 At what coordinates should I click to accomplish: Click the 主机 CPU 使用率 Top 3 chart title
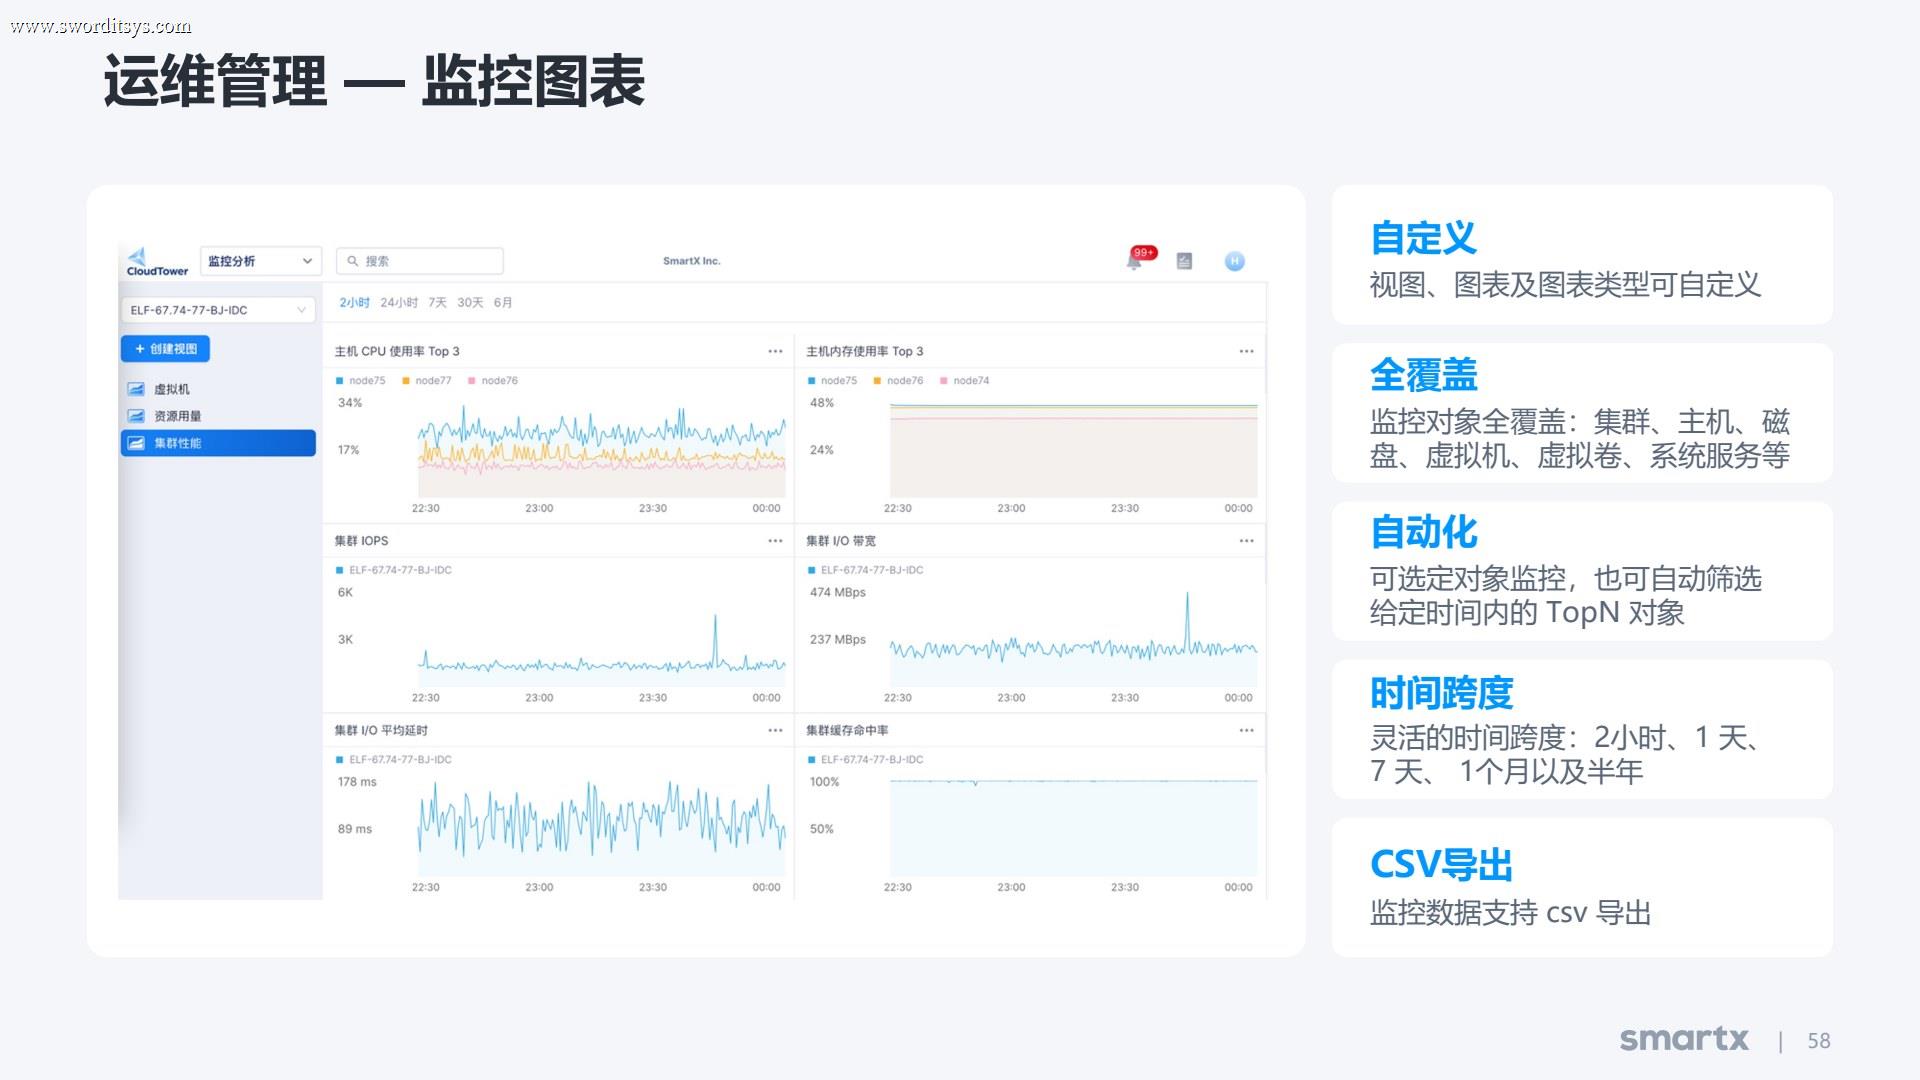click(397, 351)
